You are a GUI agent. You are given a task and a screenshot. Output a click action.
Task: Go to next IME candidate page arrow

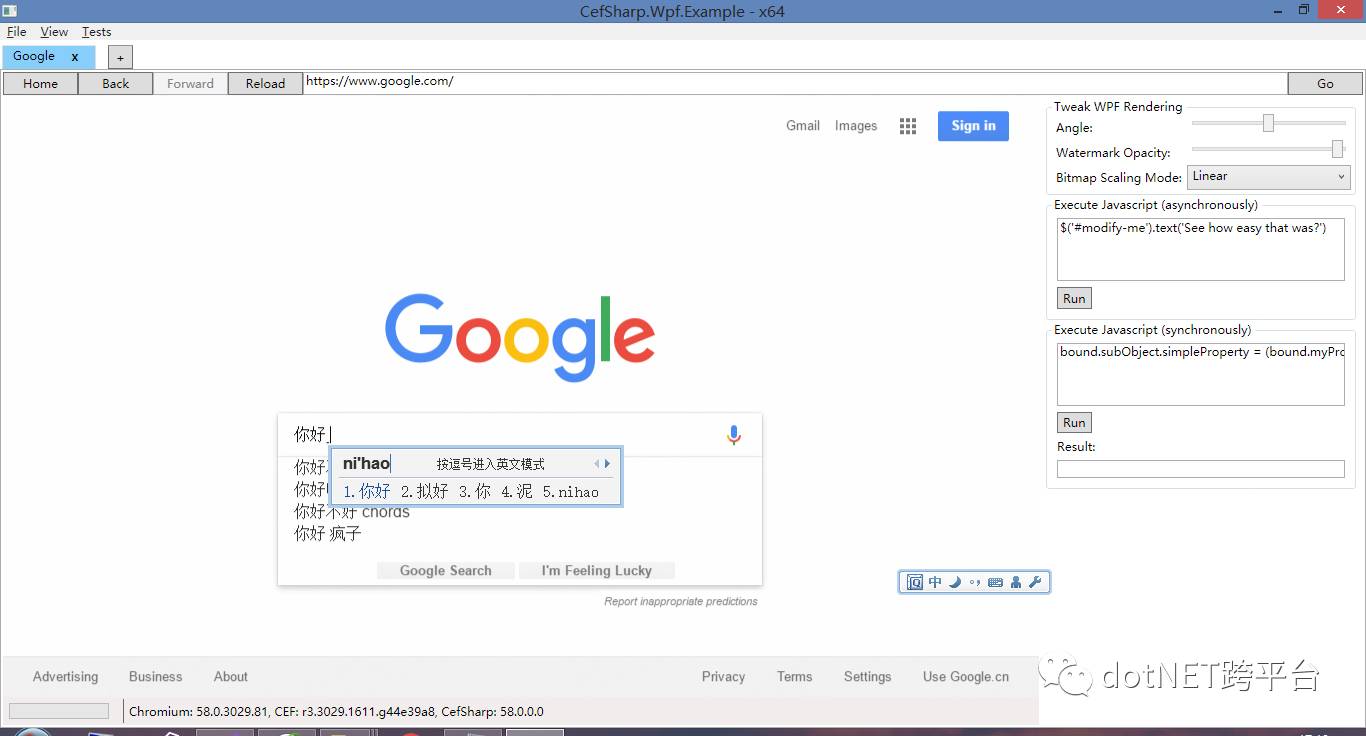[607, 464]
